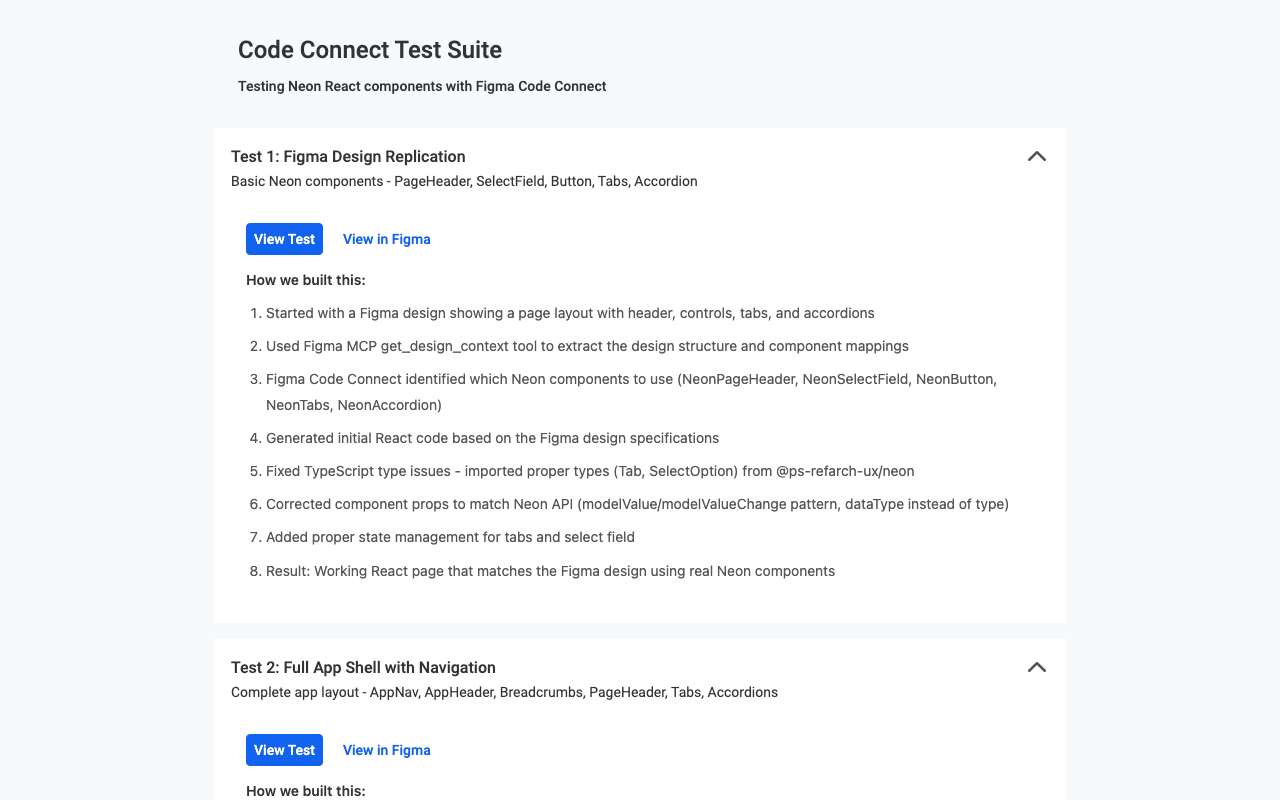Open the View in Figma link for Test 1
The height and width of the screenshot is (800, 1280).
(386, 239)
